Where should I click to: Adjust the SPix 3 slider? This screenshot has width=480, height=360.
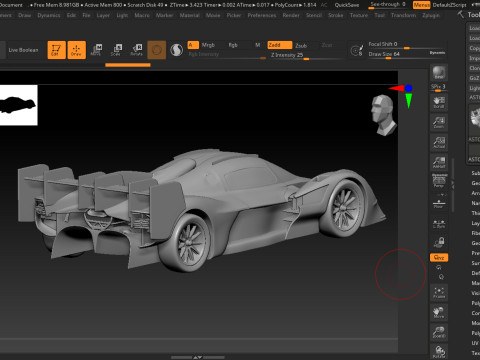tap(438, 87)
